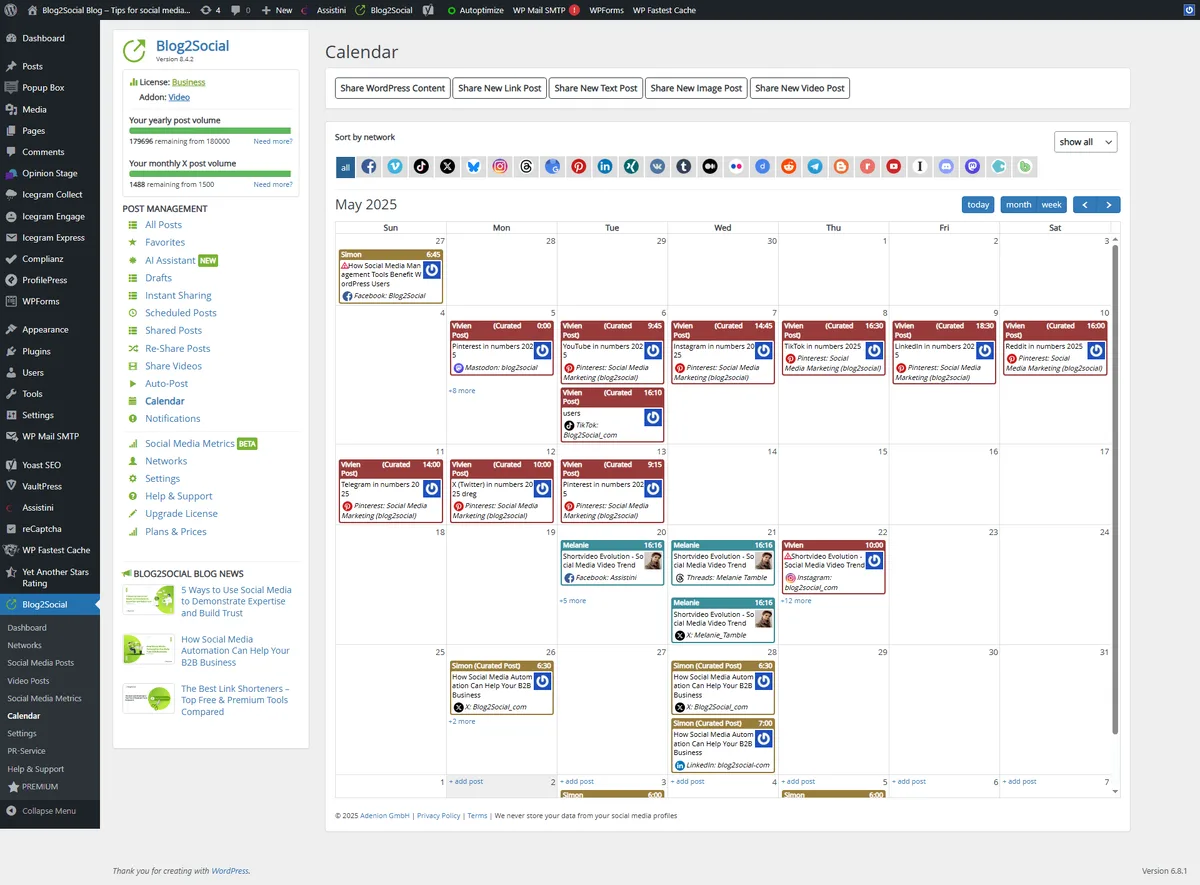Click 'Need more?' beside yearly post volume

pos(273,142)
